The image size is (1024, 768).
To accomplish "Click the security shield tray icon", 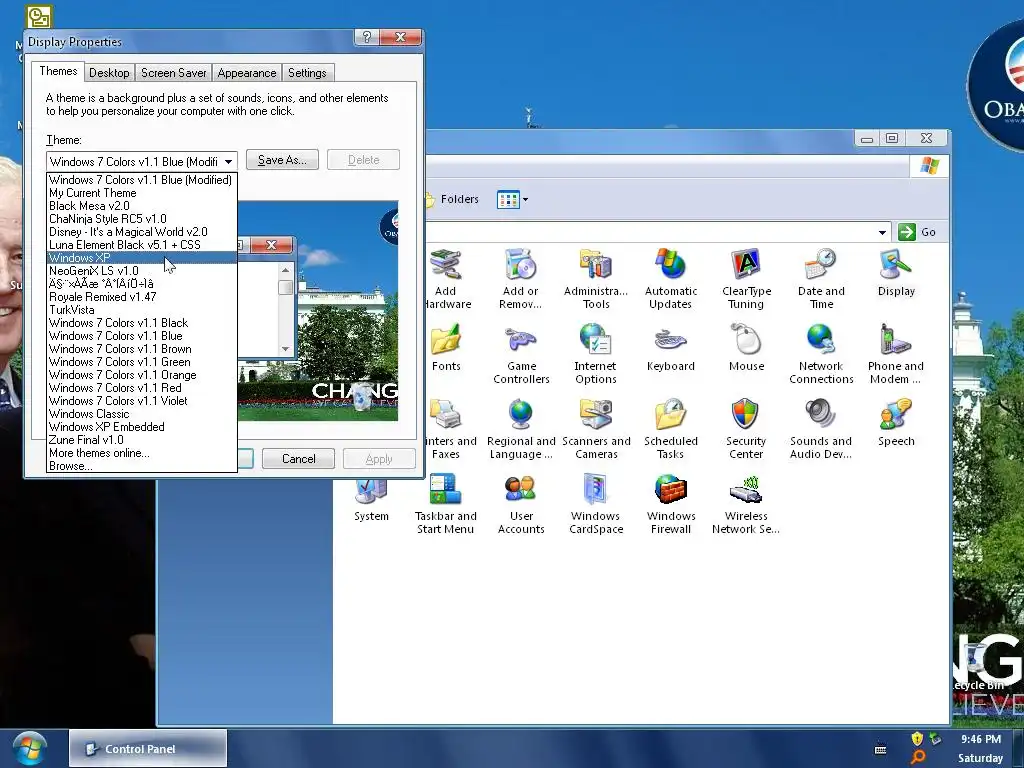I will pos(918,739).
